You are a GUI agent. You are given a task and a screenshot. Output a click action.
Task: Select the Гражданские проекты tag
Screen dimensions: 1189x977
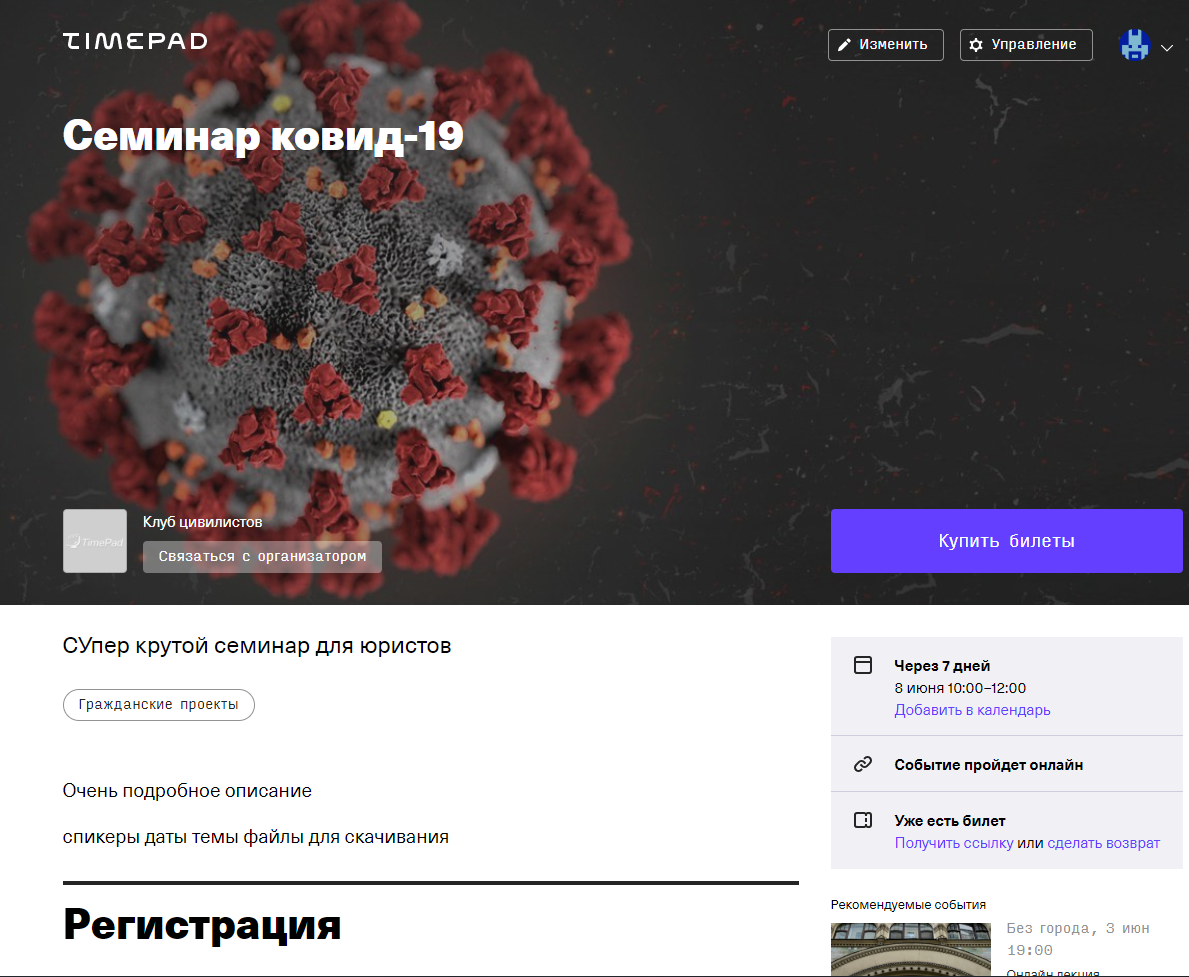pos(158,705)
